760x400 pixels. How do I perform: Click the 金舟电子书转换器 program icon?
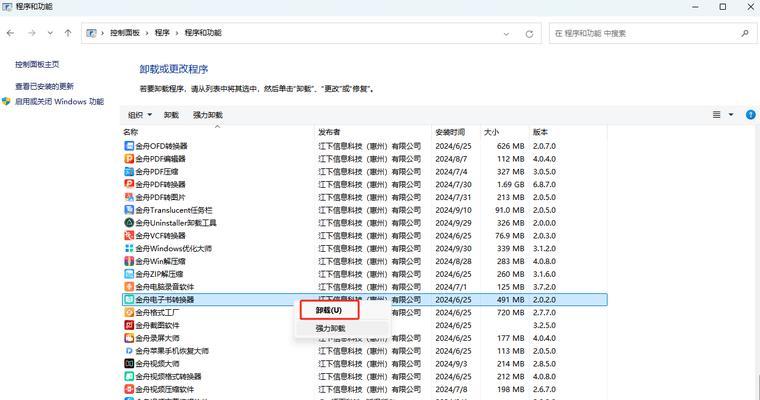[129, 300]
